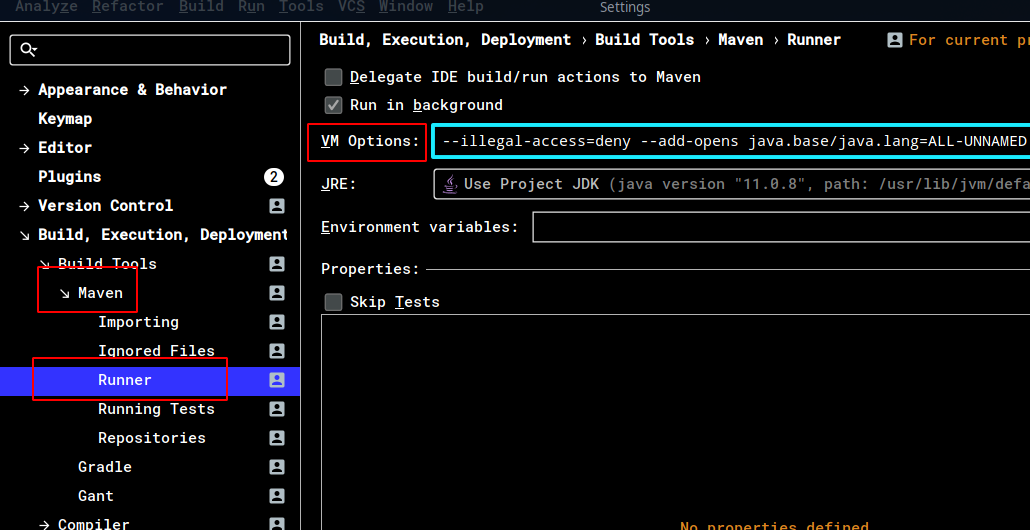The width and height of the screenshot is (1030, 530).
Task: Select Plugins in settings tree
Action: point(70,177)
